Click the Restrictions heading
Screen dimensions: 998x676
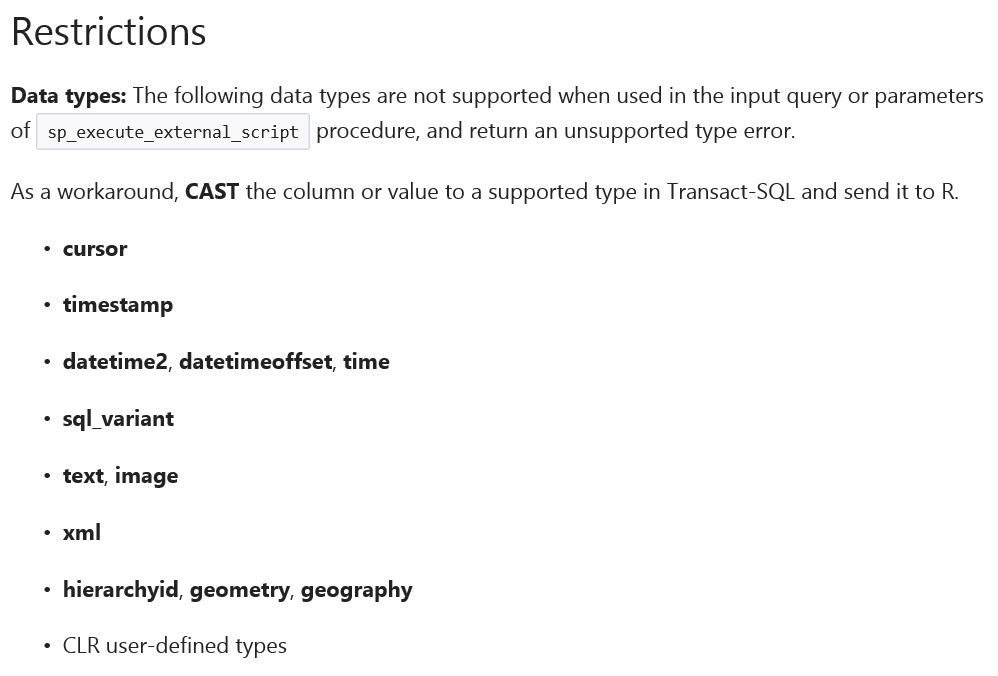[108, 32]
